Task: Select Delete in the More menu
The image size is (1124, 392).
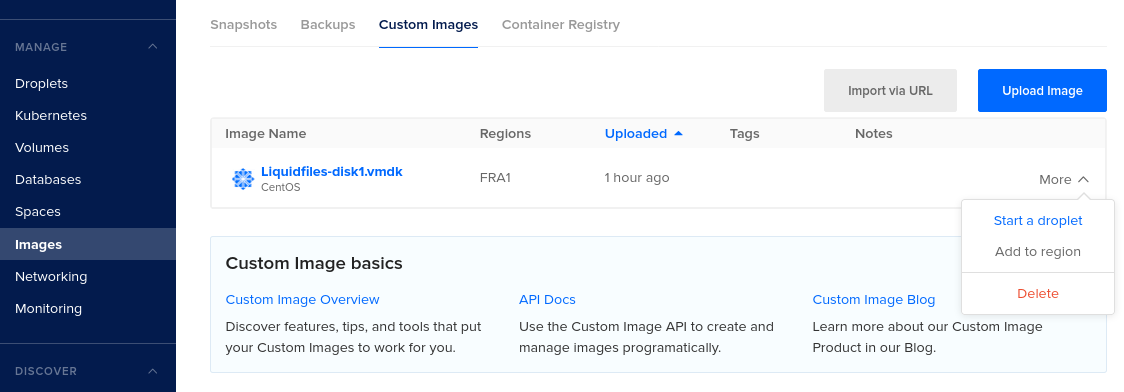Action: click(1038, 294)
